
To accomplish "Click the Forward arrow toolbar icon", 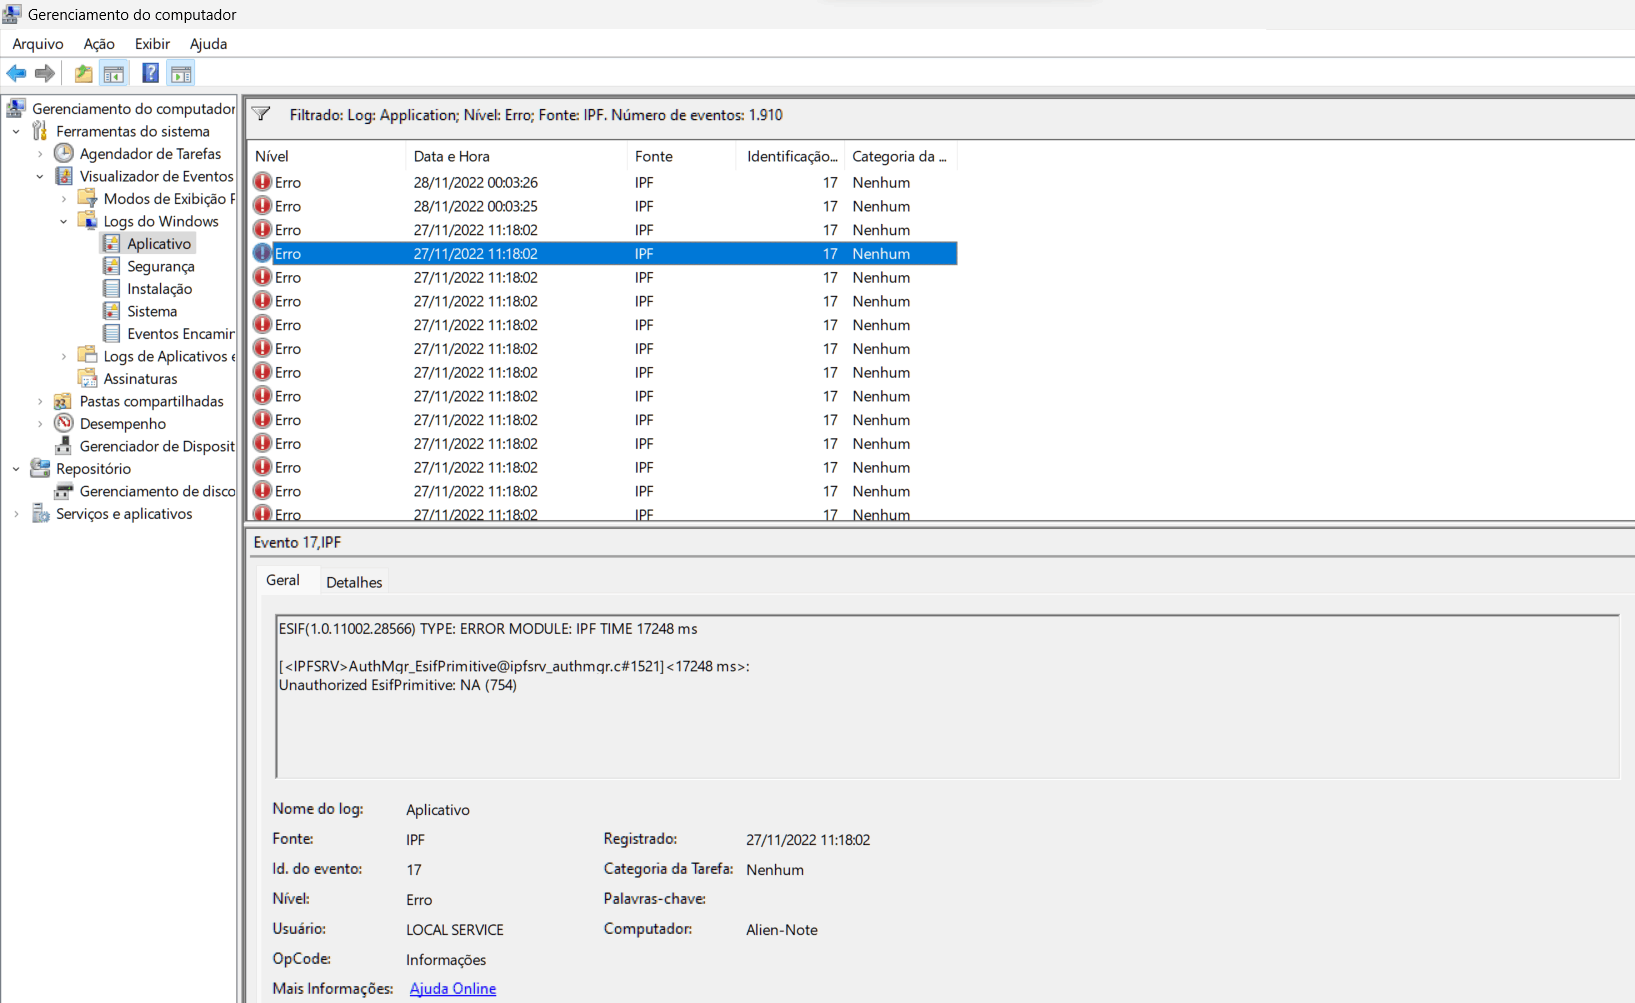I will [x=44, y=73].
